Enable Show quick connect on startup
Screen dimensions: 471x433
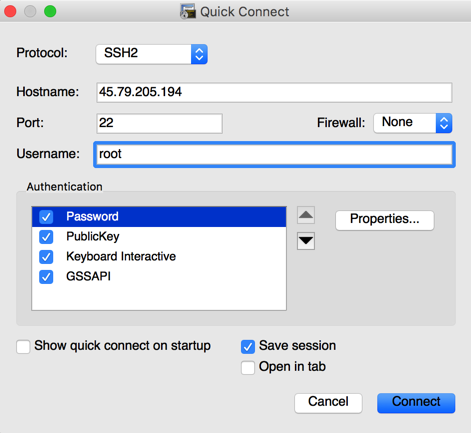point(23,347)
